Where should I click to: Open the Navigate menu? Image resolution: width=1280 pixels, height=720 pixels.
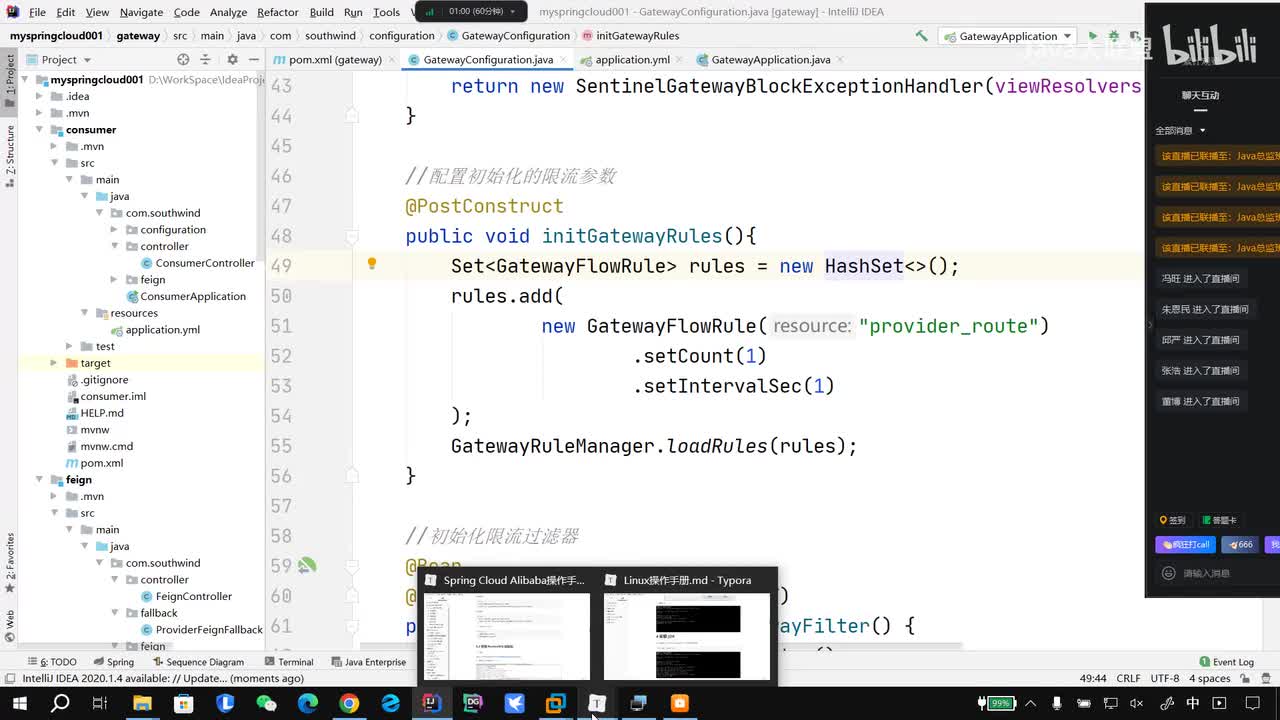(141, 12)
